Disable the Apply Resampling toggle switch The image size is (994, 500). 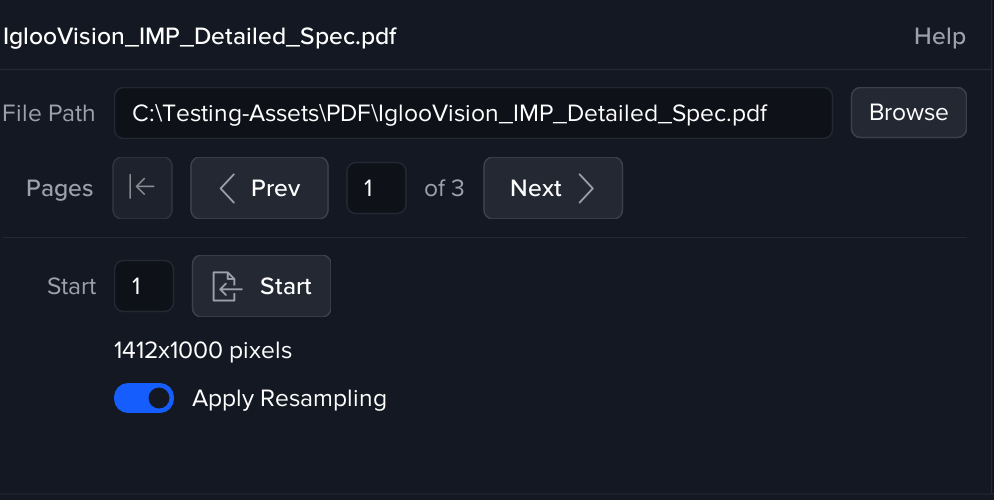coord(144,398)
